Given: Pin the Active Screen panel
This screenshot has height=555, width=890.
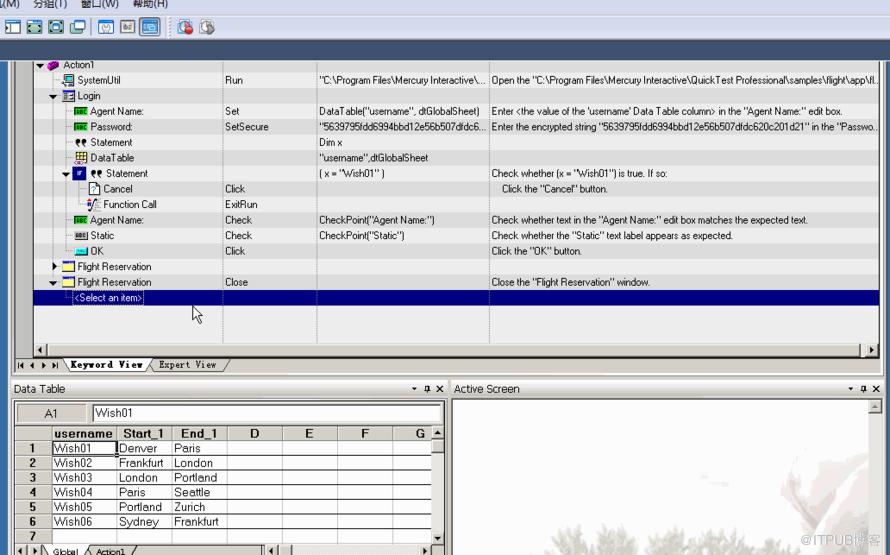Looking at the screenshot, I should click(864, 389).
